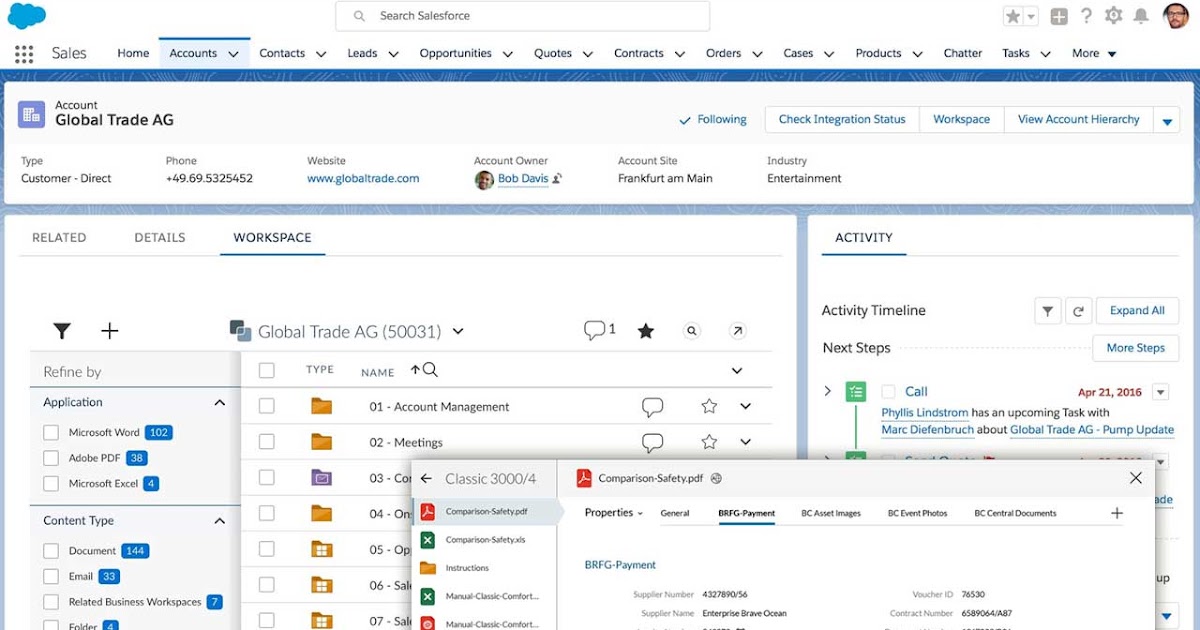Switch to the Details tab
Screen dimensions: 1200x630
160,238
